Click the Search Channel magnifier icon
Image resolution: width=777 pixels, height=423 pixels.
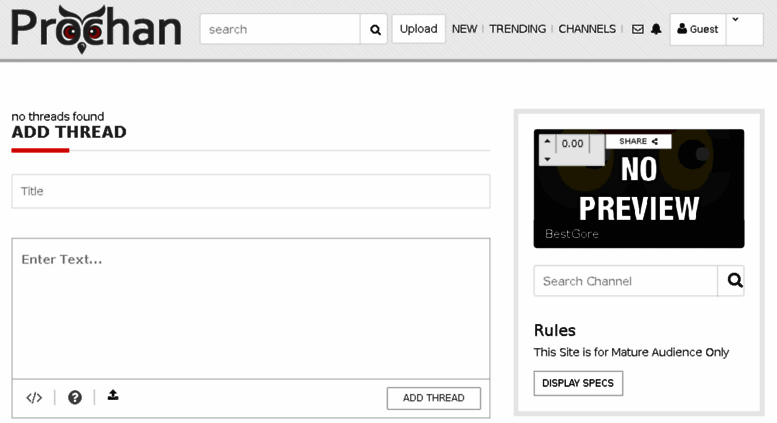tap(735, 281)
